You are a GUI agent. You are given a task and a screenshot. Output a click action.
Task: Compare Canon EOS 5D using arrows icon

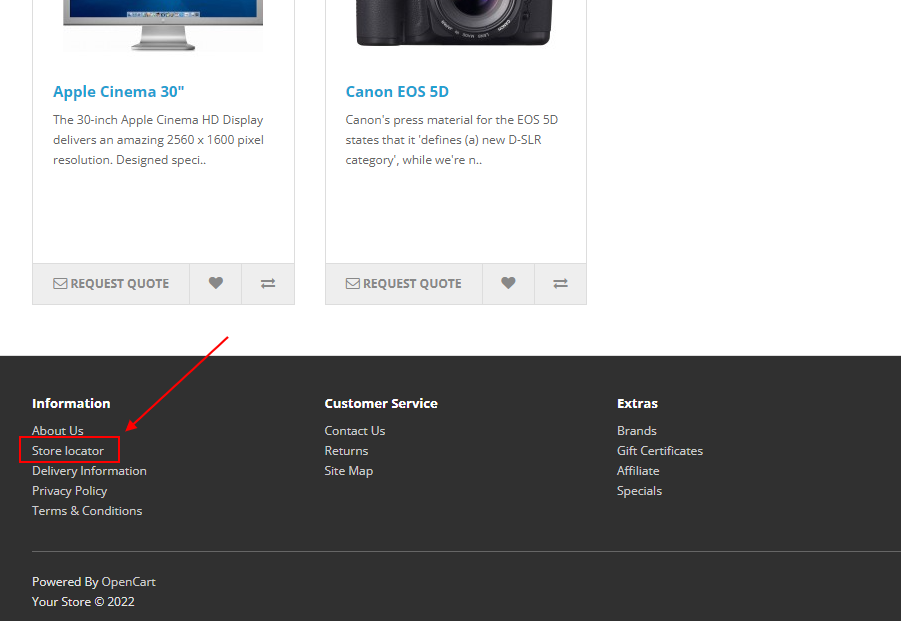click(560, 284)
